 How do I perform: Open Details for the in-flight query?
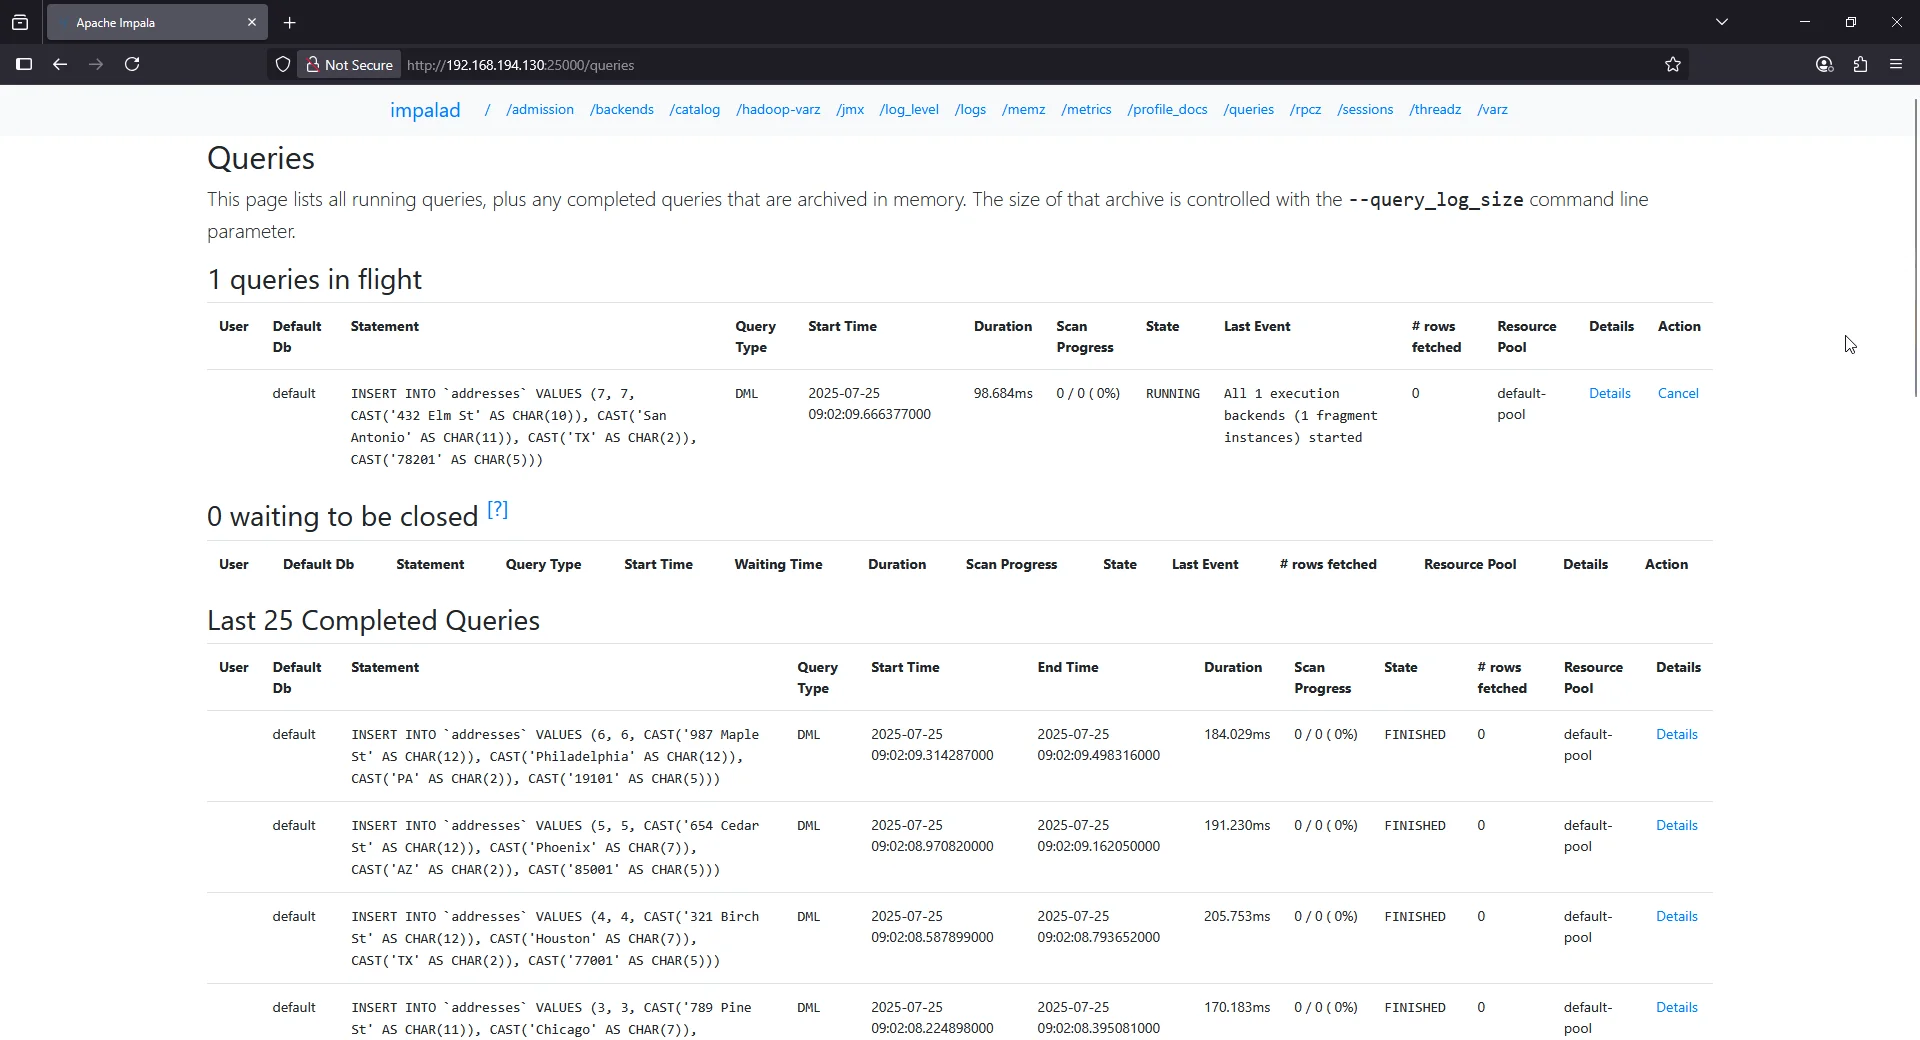[1609, 394]
